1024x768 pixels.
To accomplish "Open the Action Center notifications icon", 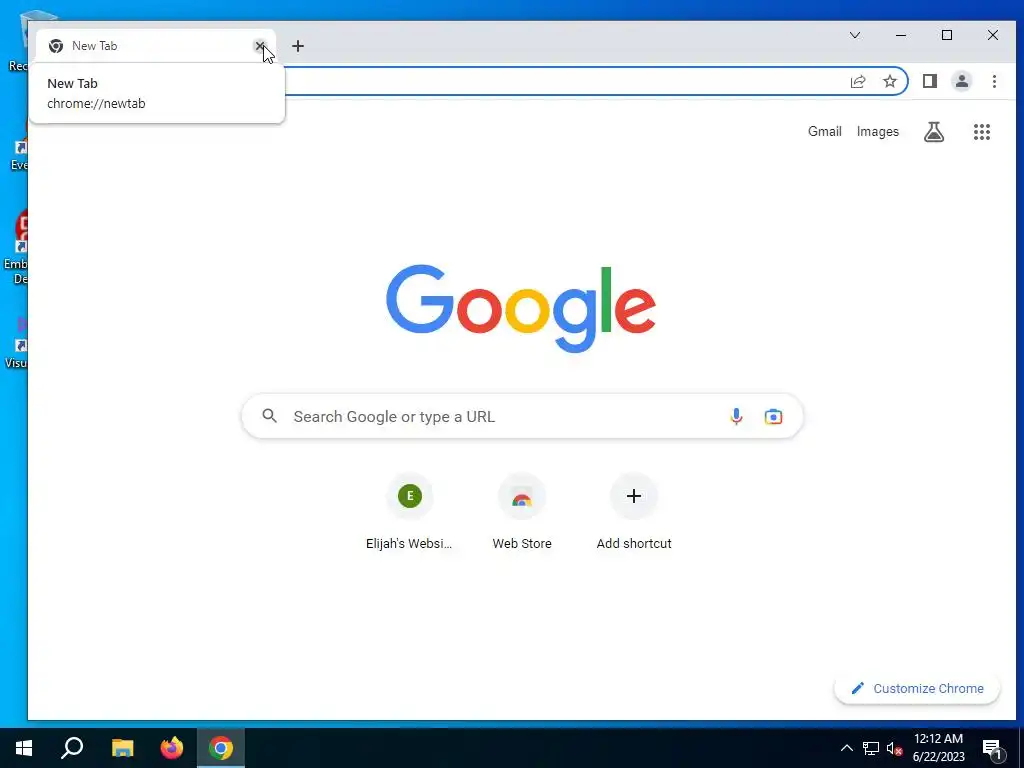I will pos(992,748).
